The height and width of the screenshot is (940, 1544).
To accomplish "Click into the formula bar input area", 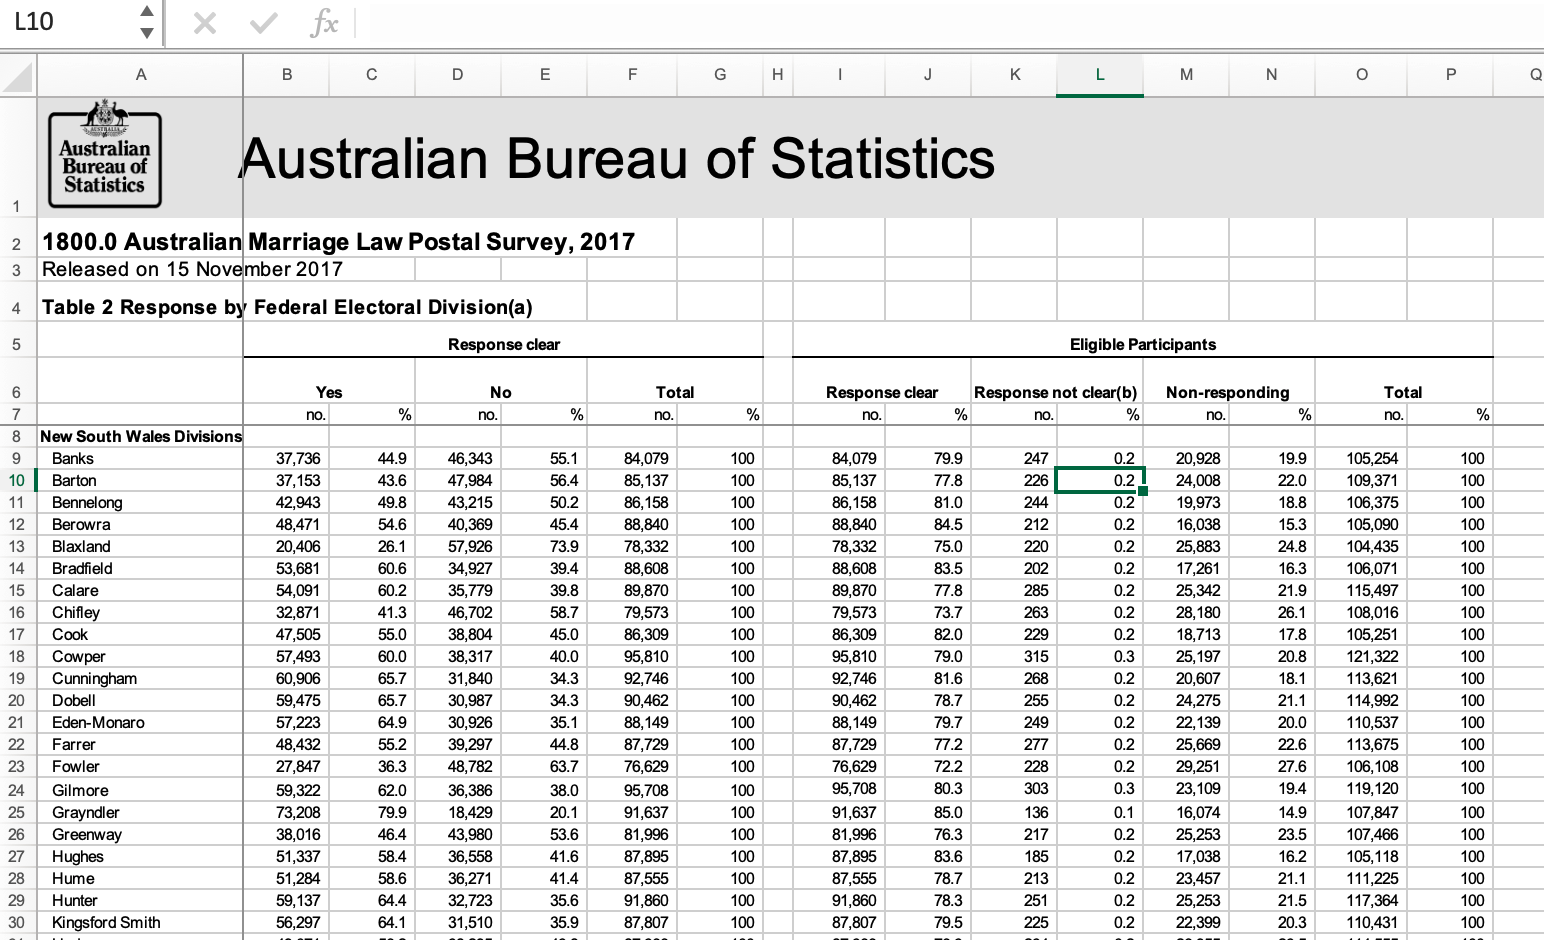I will [948, 23].
